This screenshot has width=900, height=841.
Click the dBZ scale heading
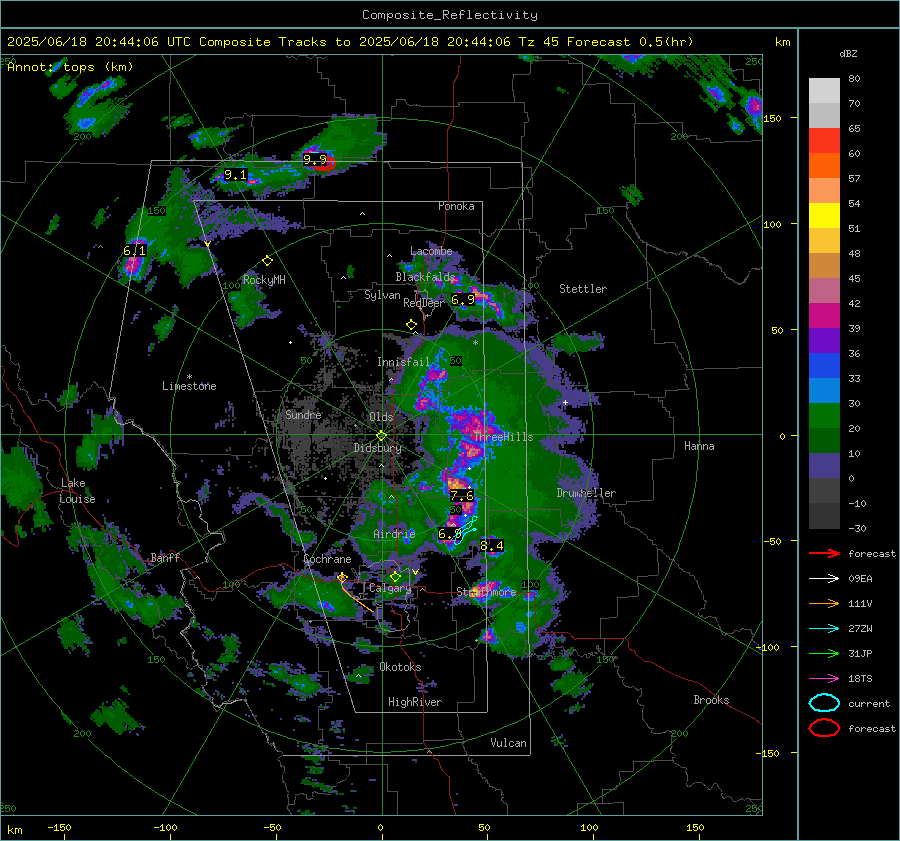pos(848,54)
